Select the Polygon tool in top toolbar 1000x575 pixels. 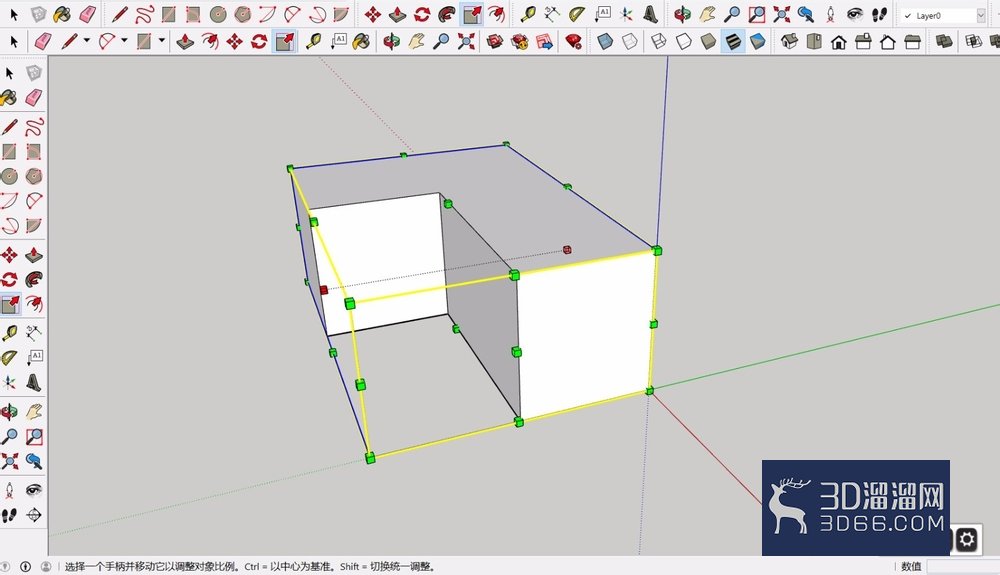click(242, 14)
